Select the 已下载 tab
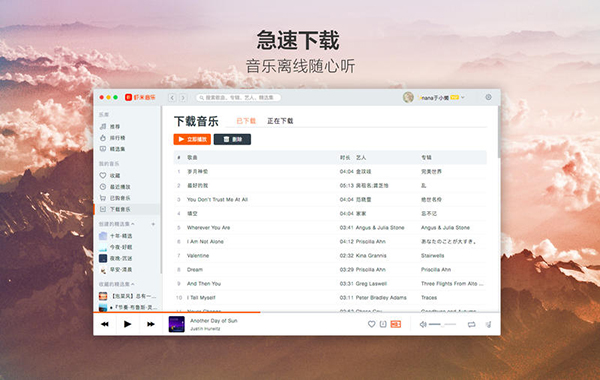This screenshot has height=380, width=600. point(246,121)
